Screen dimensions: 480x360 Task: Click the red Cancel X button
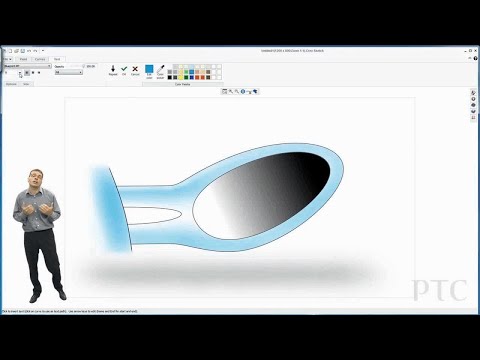point(135,70)
